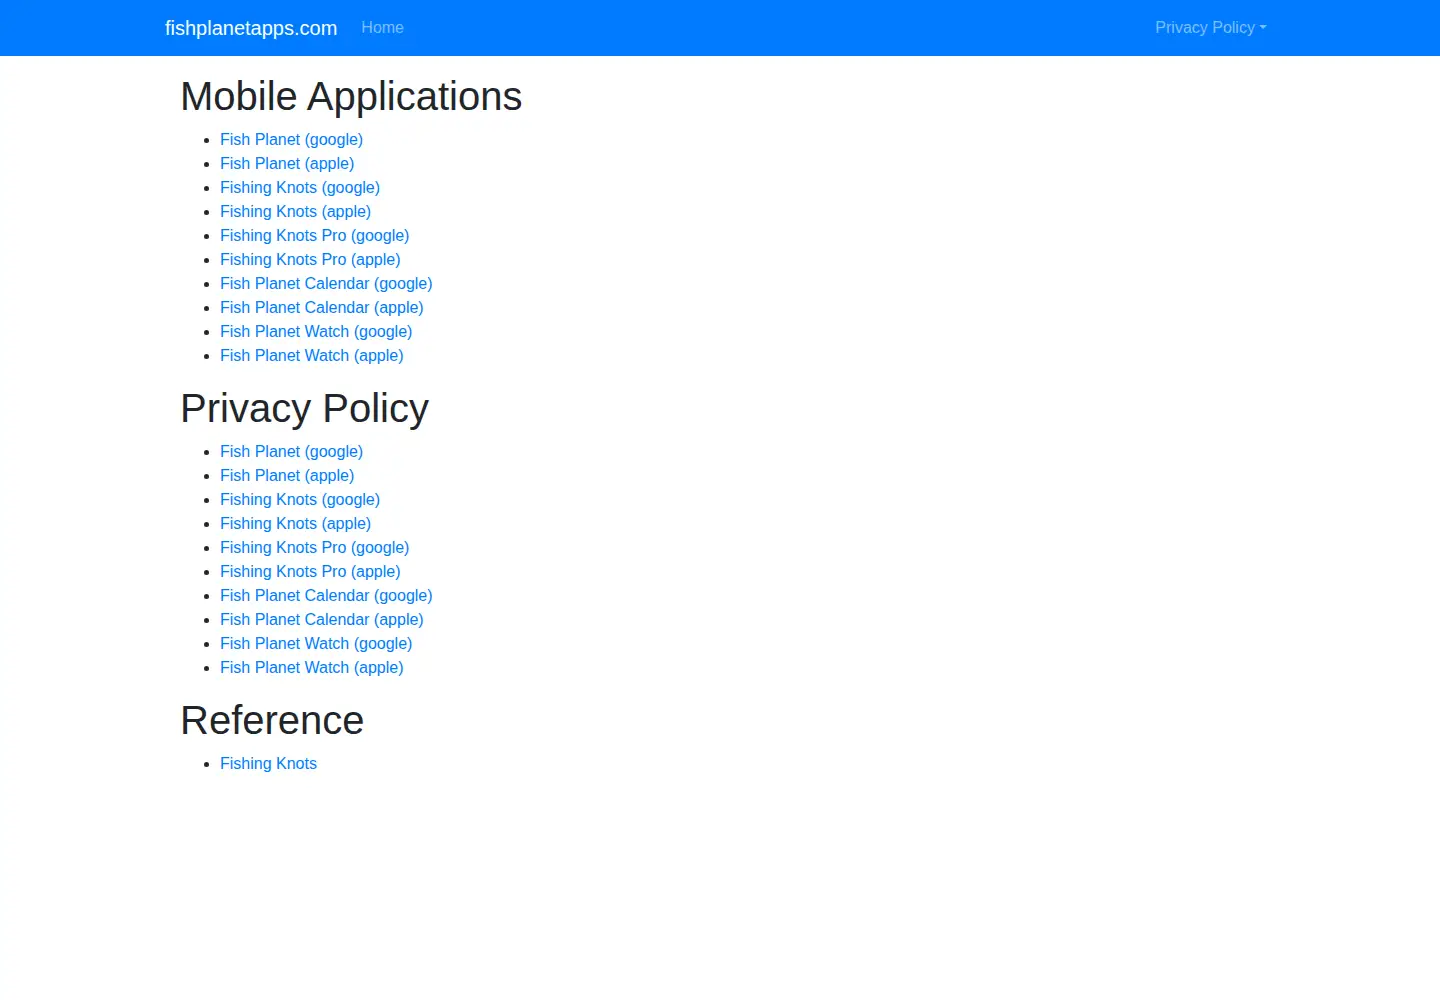Open Fish Planet Watch (google) under Mobile Applications
Viewport: 1440px width, 1000px height.
pos(316,331)
